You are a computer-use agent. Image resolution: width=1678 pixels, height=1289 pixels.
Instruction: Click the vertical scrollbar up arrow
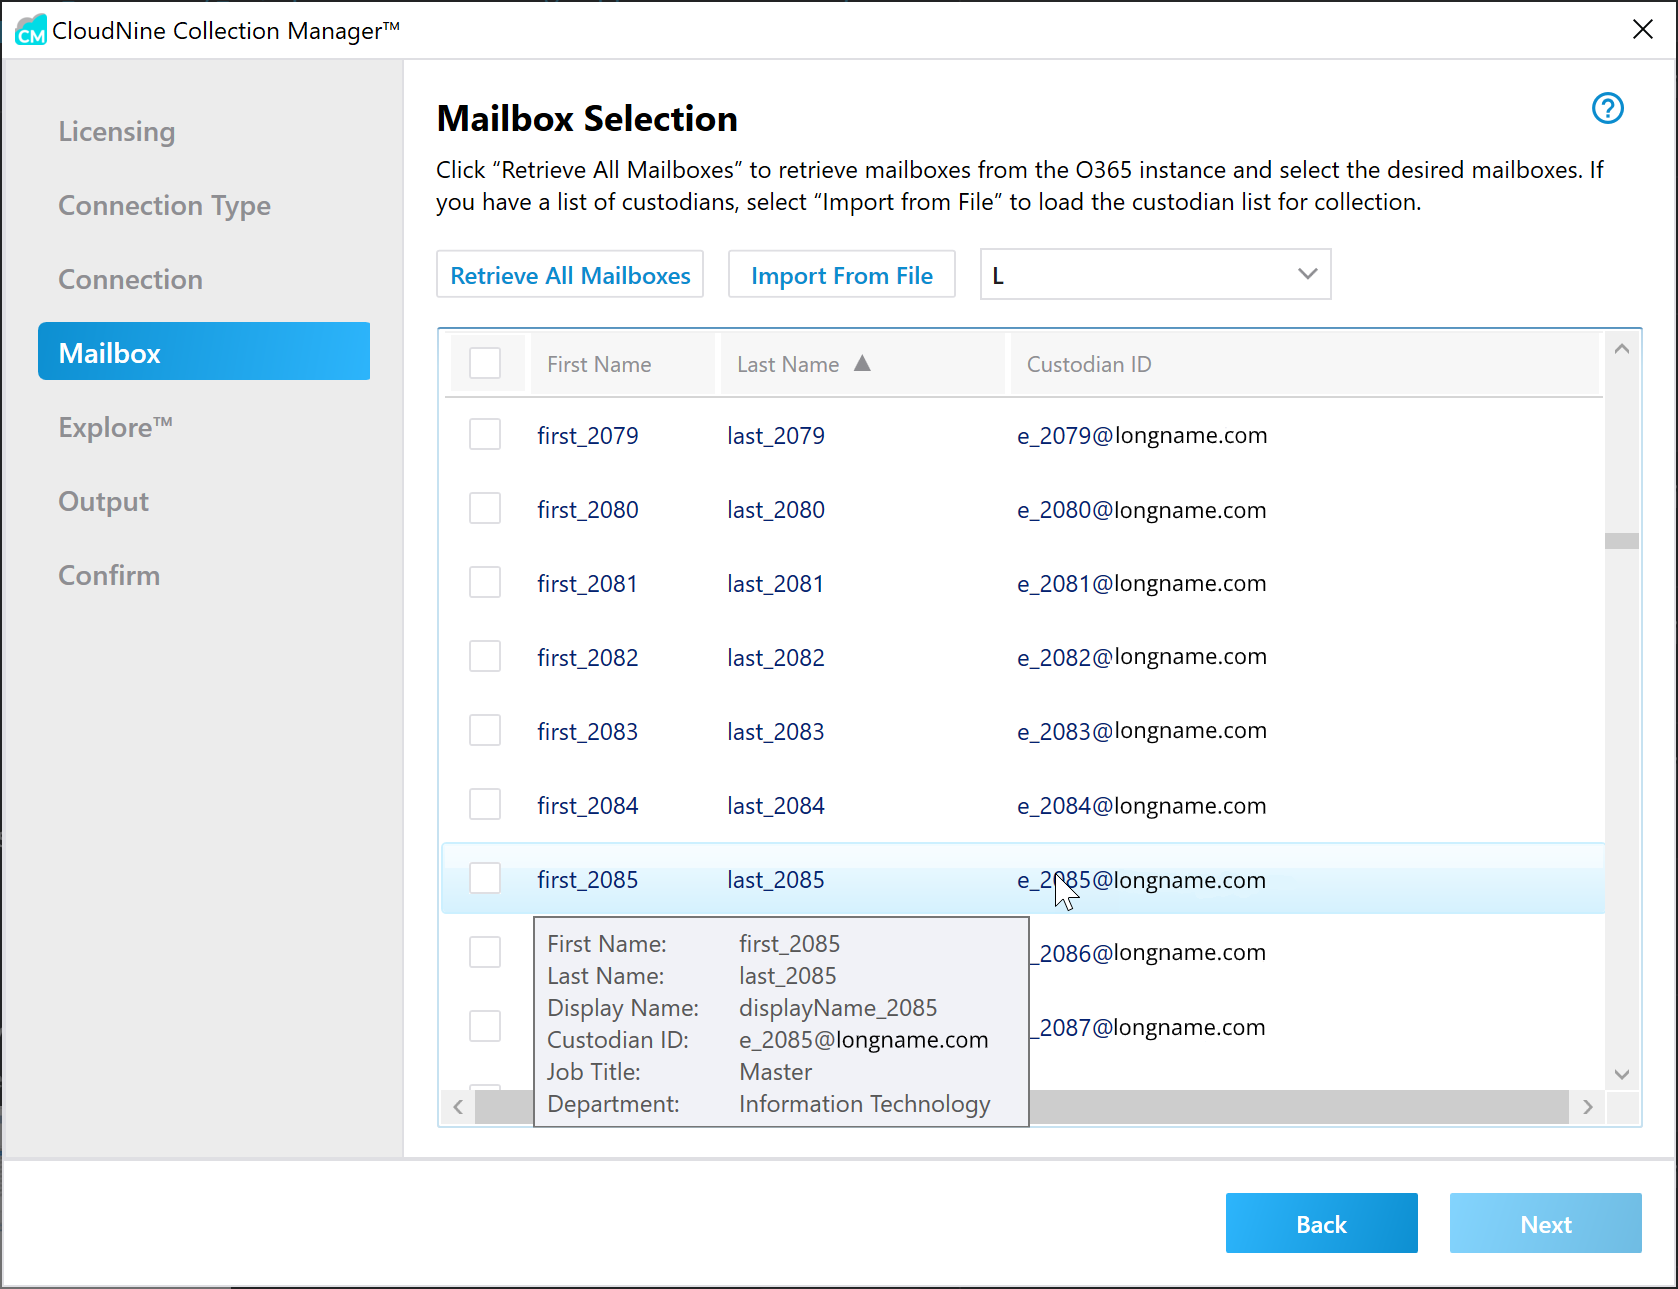pyautogui.click(x=1622, y=349)
